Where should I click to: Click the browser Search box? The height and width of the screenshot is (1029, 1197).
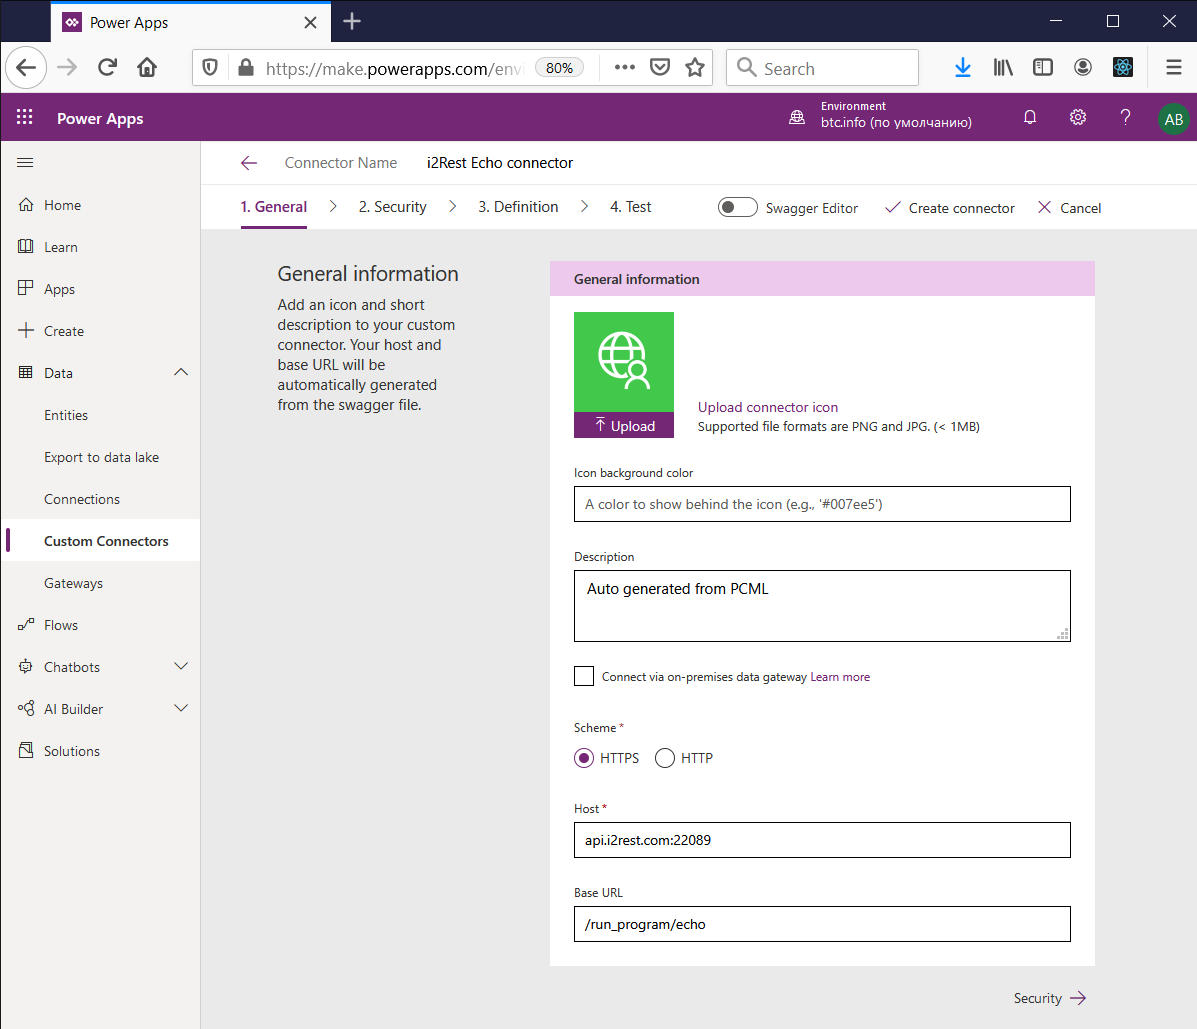822,68
